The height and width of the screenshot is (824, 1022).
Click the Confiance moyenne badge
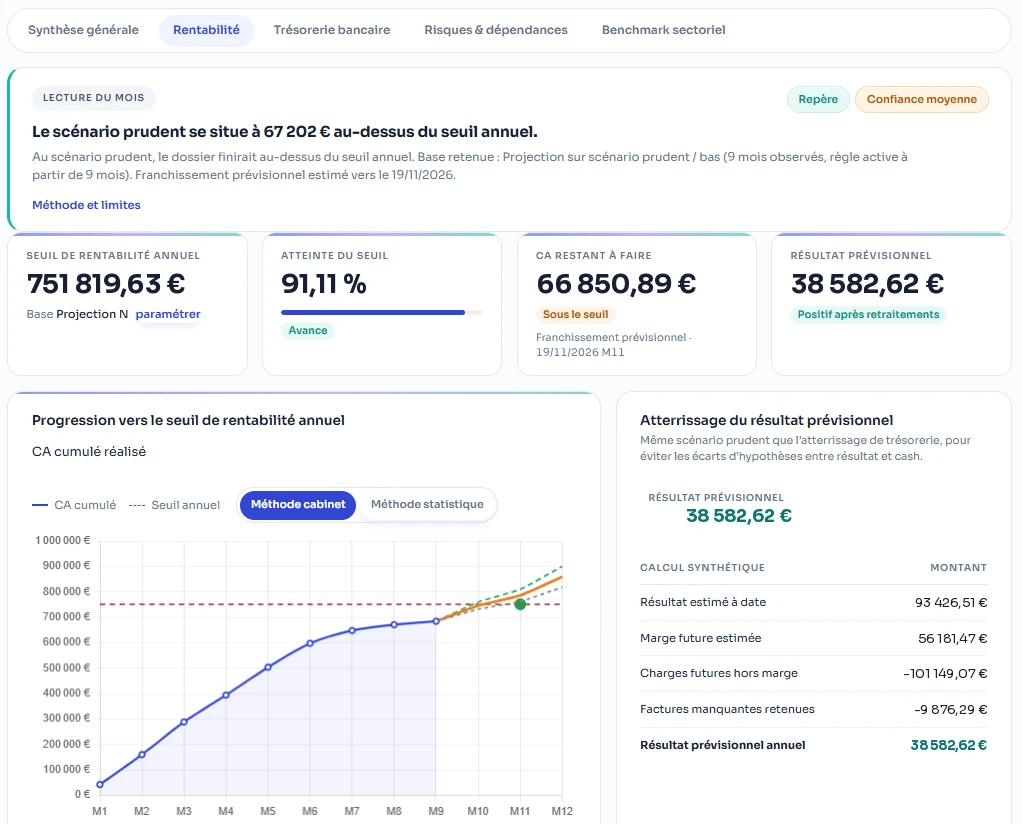coord(921,99)
